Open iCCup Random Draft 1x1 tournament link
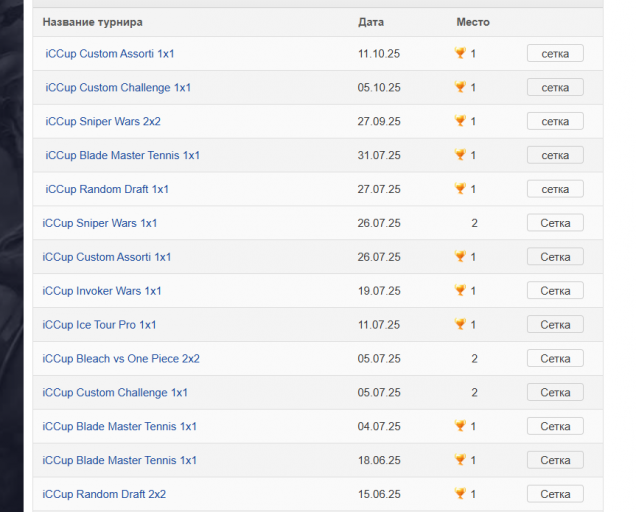 pos(107,189)
